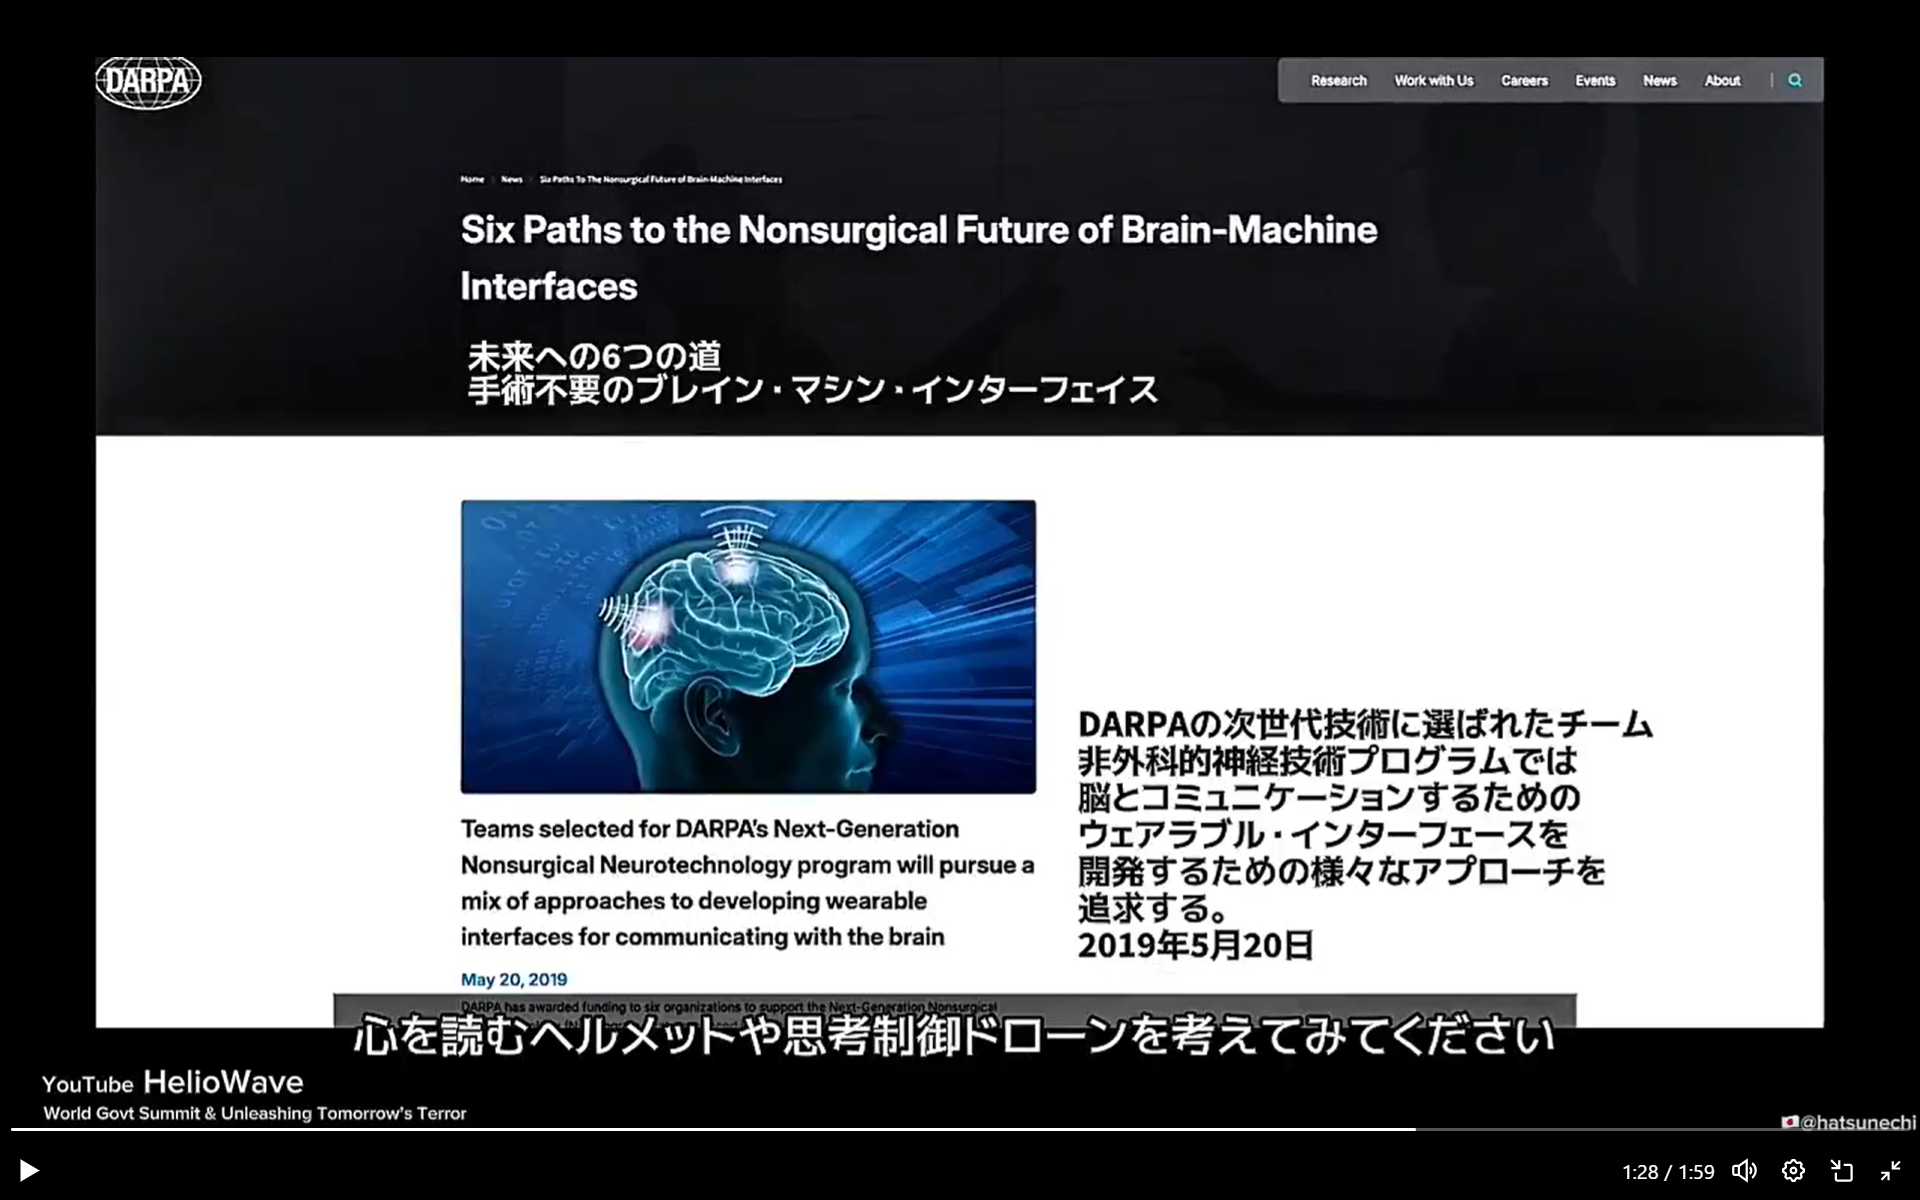Open the Research menu
This screenshot has height=1200, width=1920.
coord(1338,81)
